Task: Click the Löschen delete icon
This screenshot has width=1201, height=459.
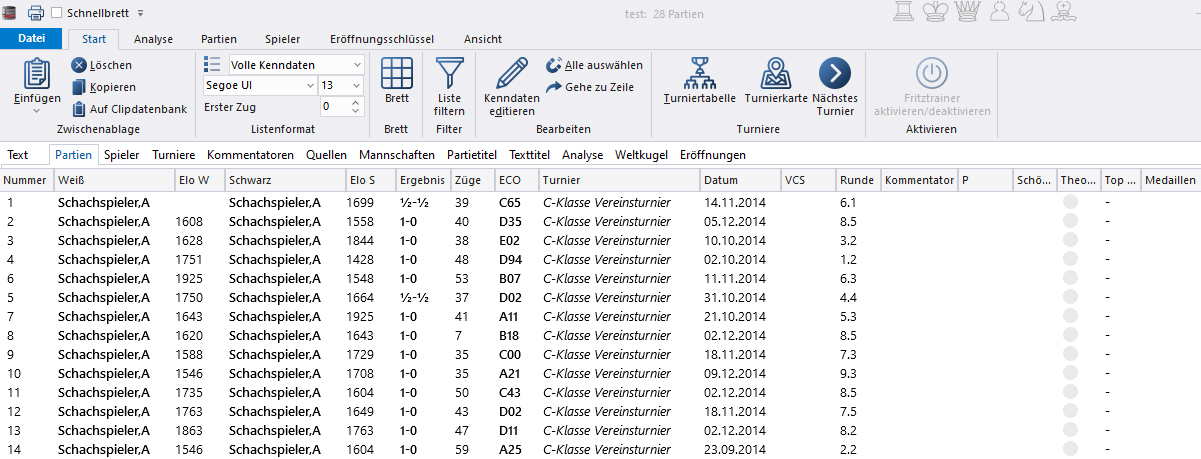Action: click(79, 65)
